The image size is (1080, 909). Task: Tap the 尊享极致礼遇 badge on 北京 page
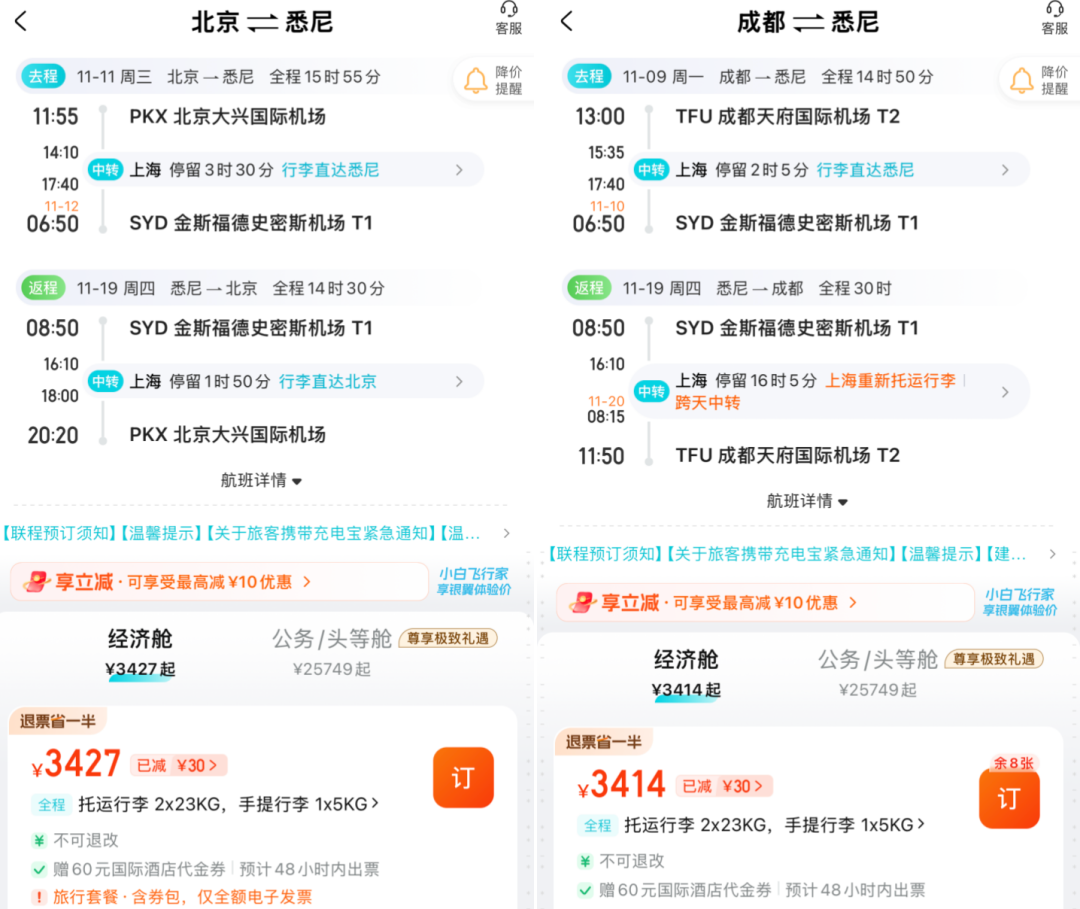448,639
